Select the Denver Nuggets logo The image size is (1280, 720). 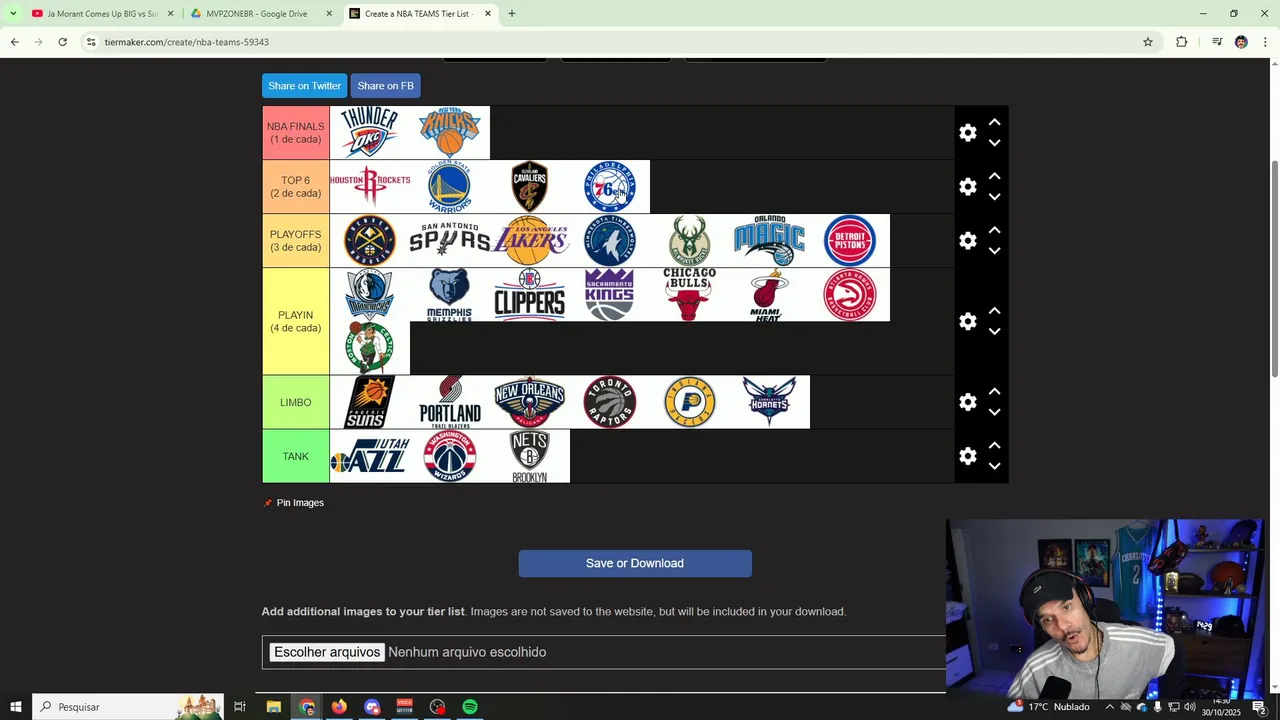pos(370,241)
